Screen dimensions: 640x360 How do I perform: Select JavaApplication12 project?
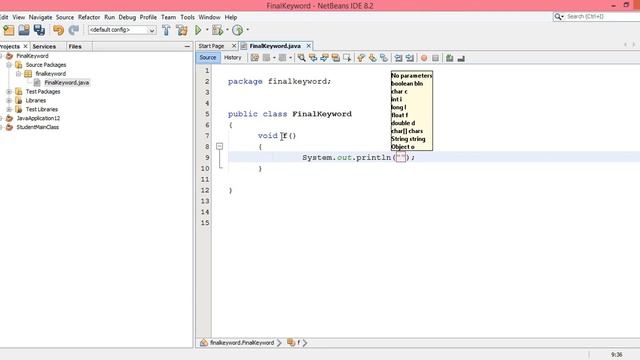(38, 118)
